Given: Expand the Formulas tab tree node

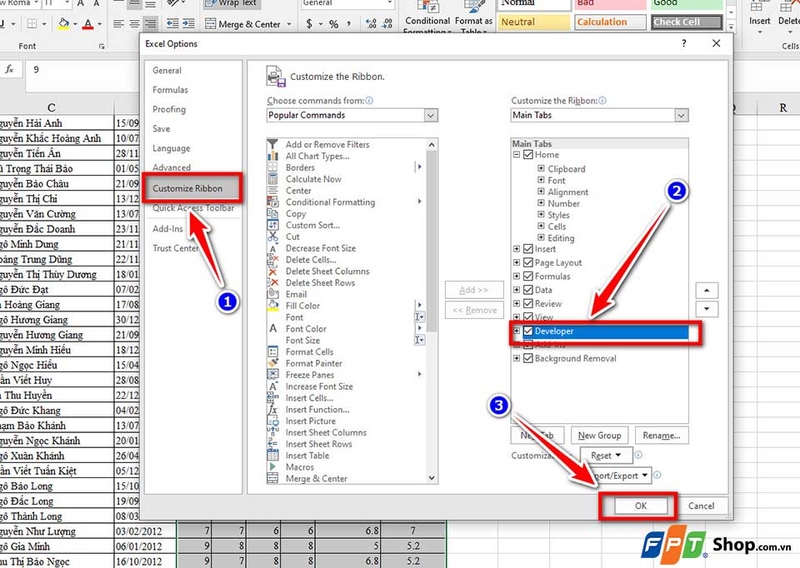Looking at the screenshot, I should pos(516,276).
